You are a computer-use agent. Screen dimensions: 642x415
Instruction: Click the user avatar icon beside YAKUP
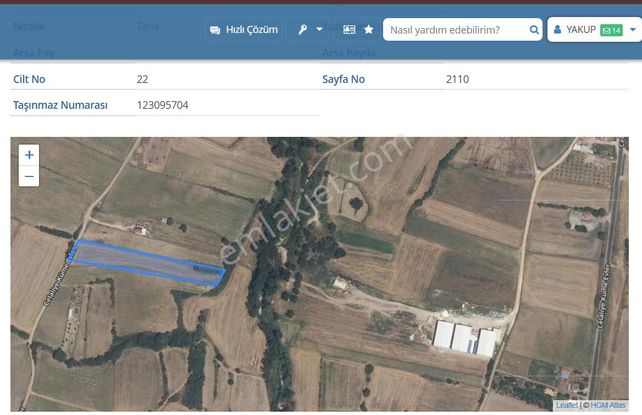pyautogui.click(x=557, y=29)
